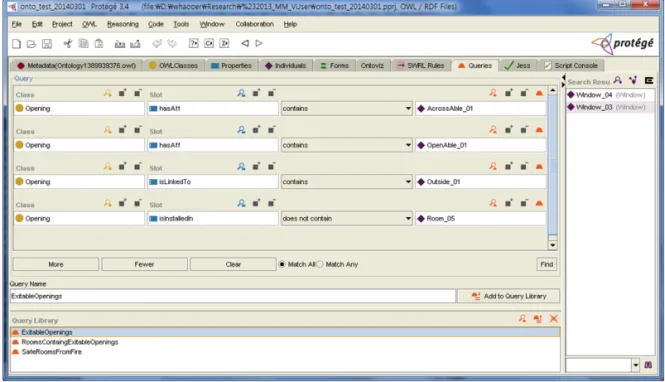Open a project using the folder icon

pyautogui.click(x=31, y=44)
